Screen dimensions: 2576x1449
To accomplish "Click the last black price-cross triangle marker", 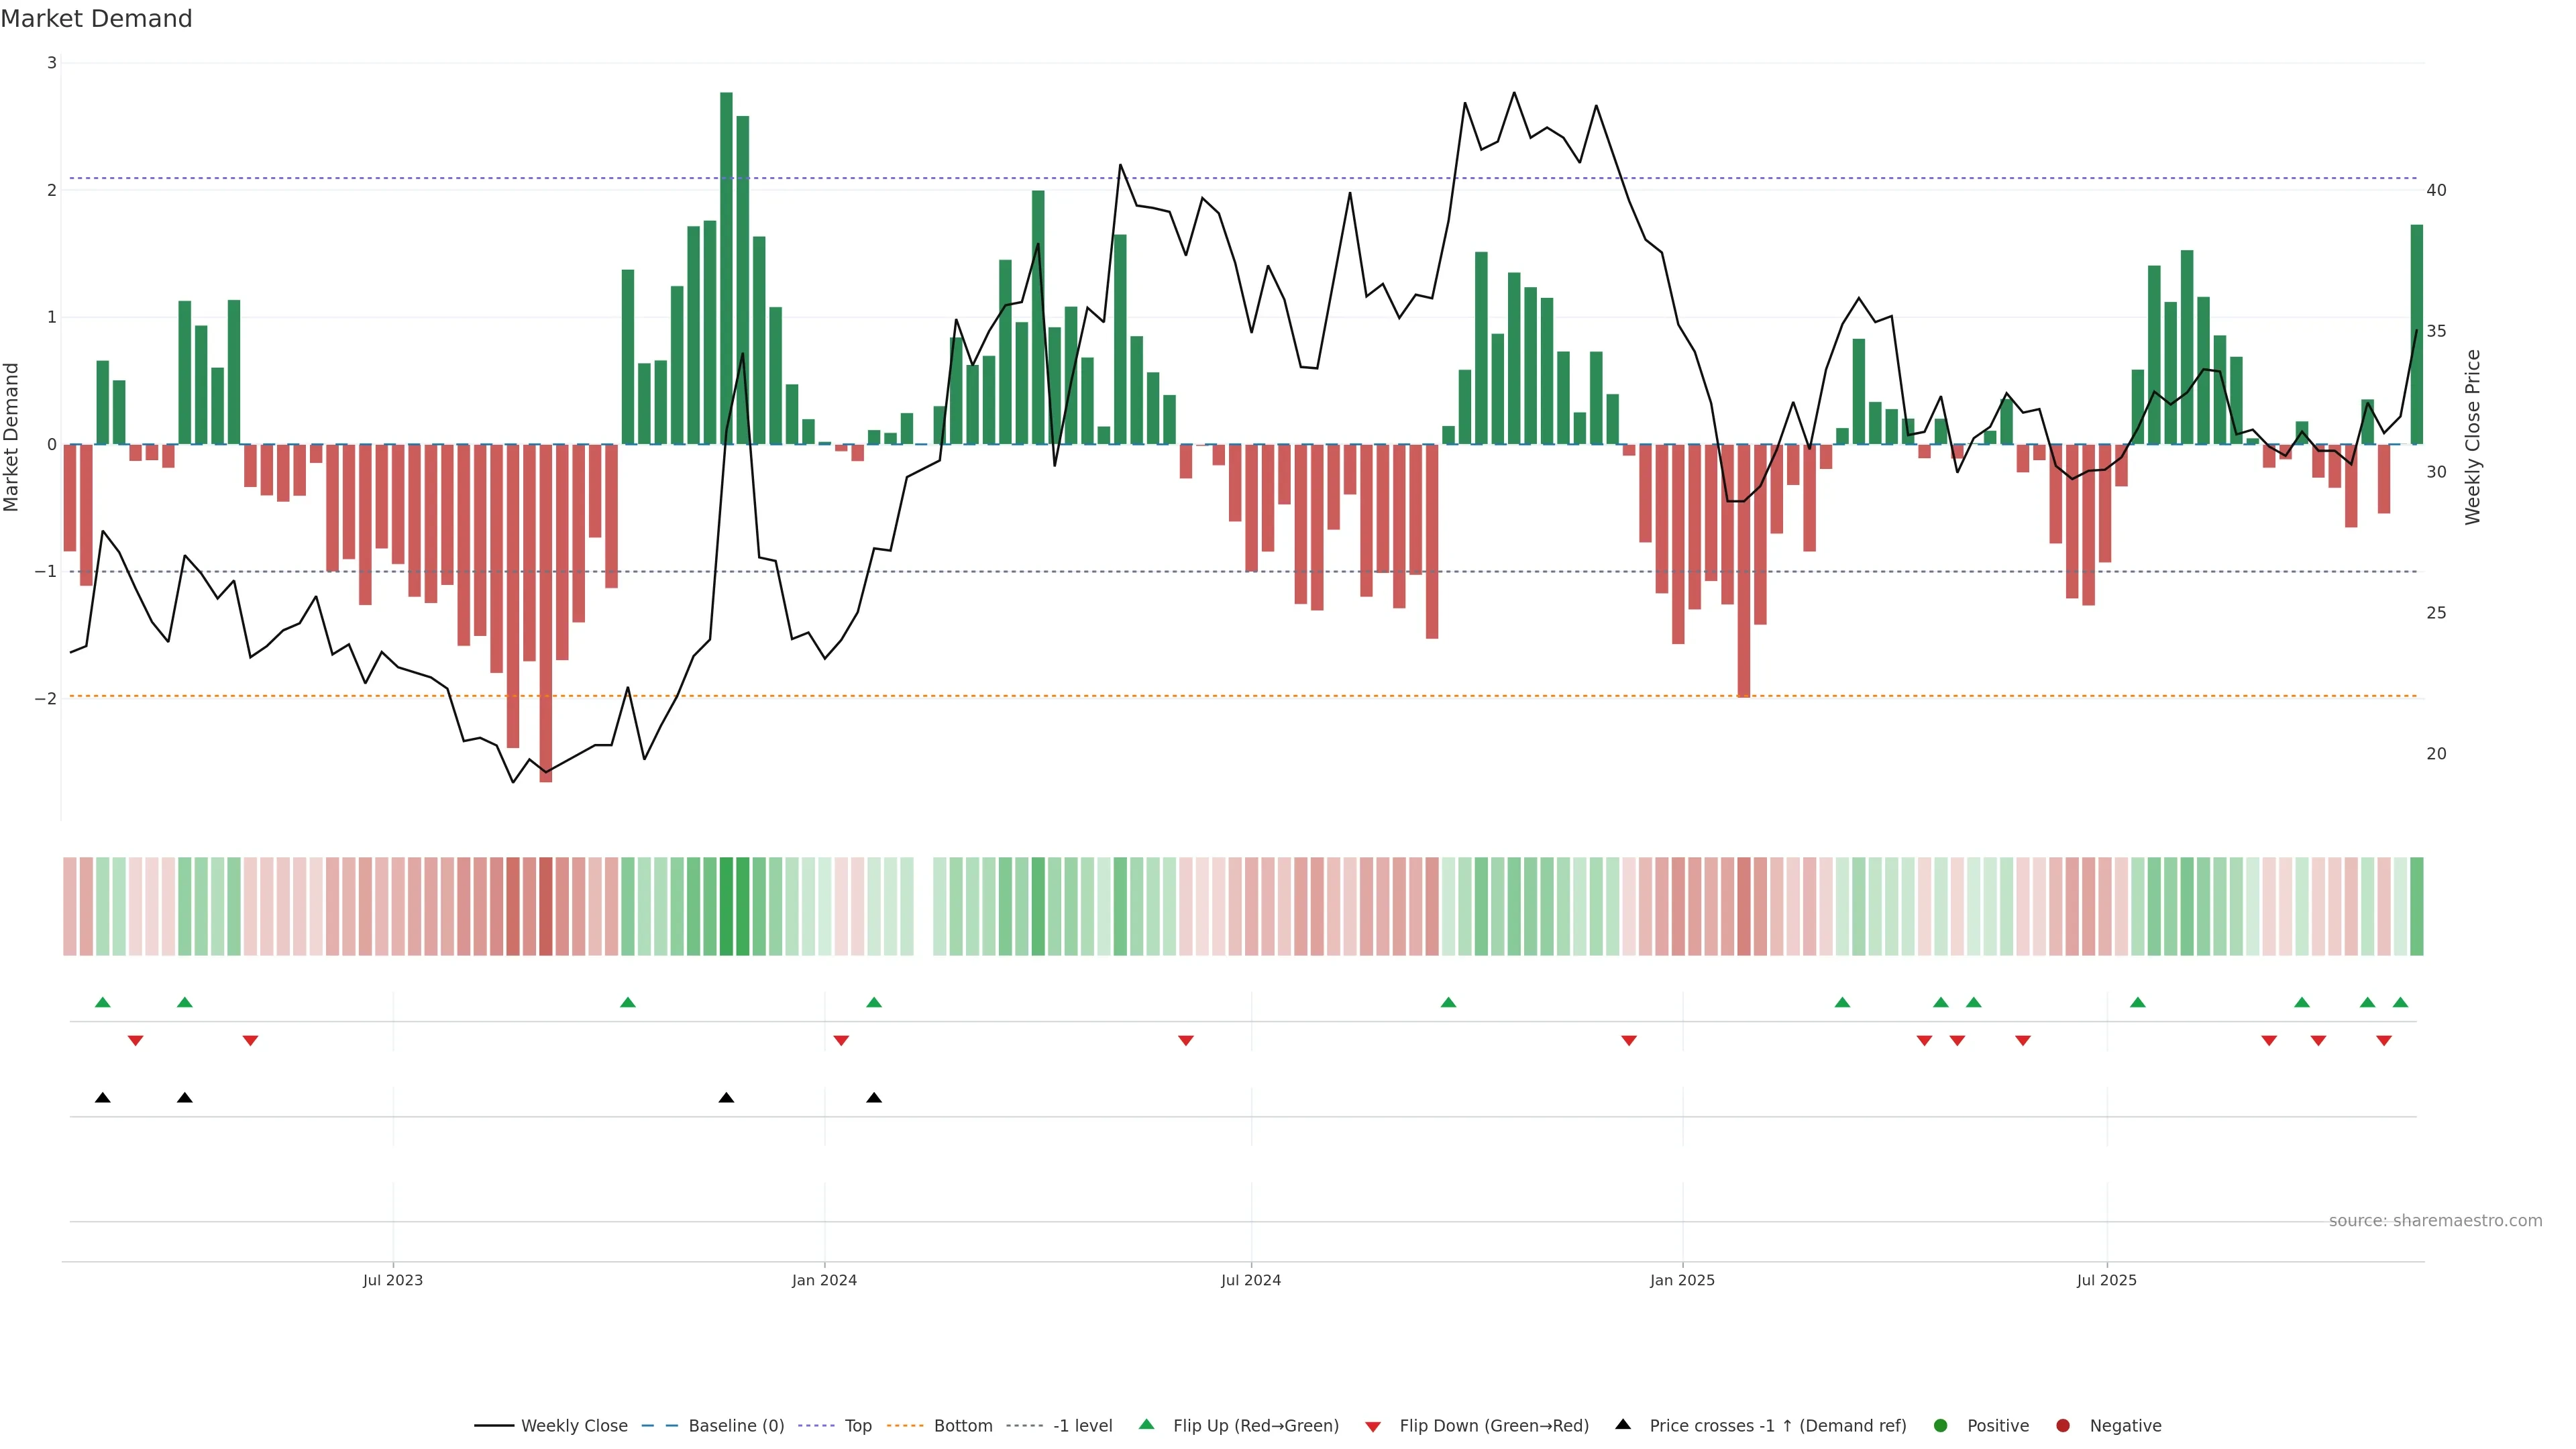I will pos(874,1098).
